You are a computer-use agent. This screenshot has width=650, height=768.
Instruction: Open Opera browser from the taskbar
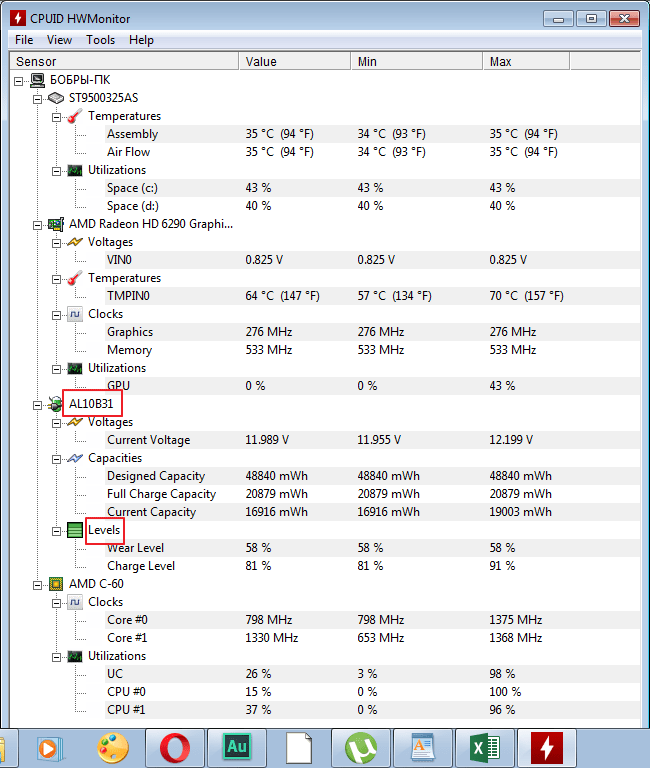pos(175,748)
